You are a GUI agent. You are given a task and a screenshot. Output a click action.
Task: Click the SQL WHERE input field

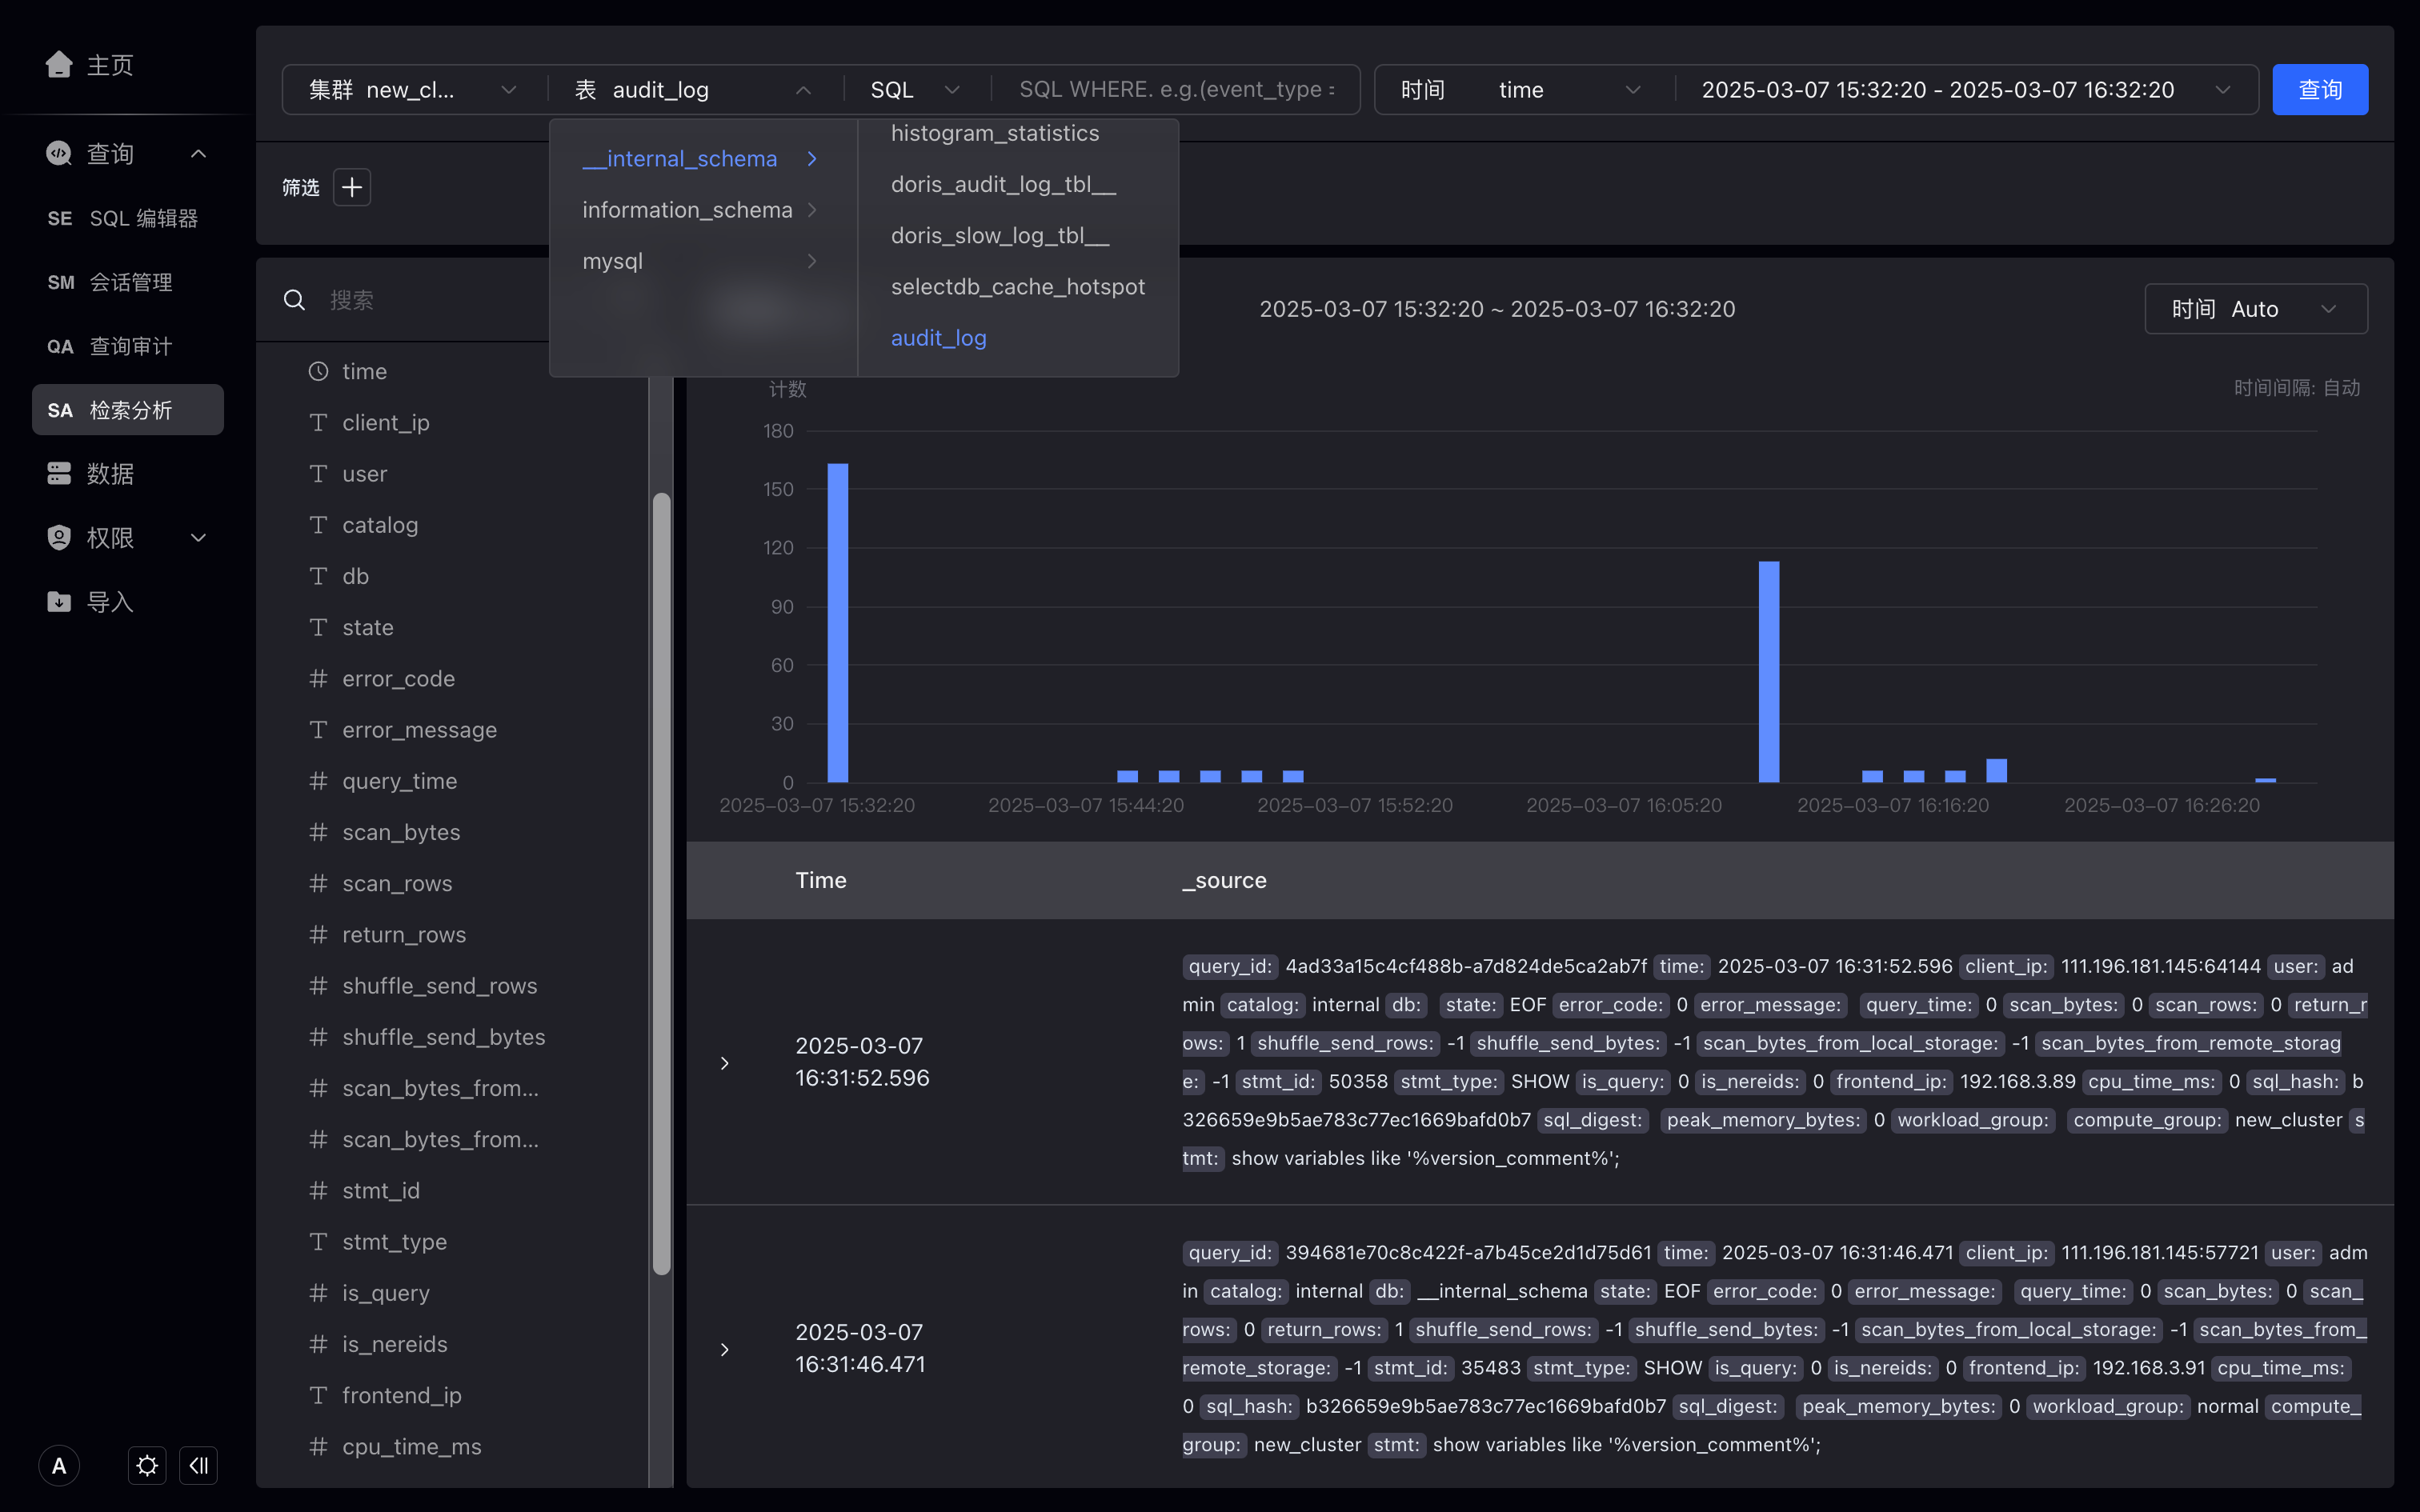tap(1177, 90)
